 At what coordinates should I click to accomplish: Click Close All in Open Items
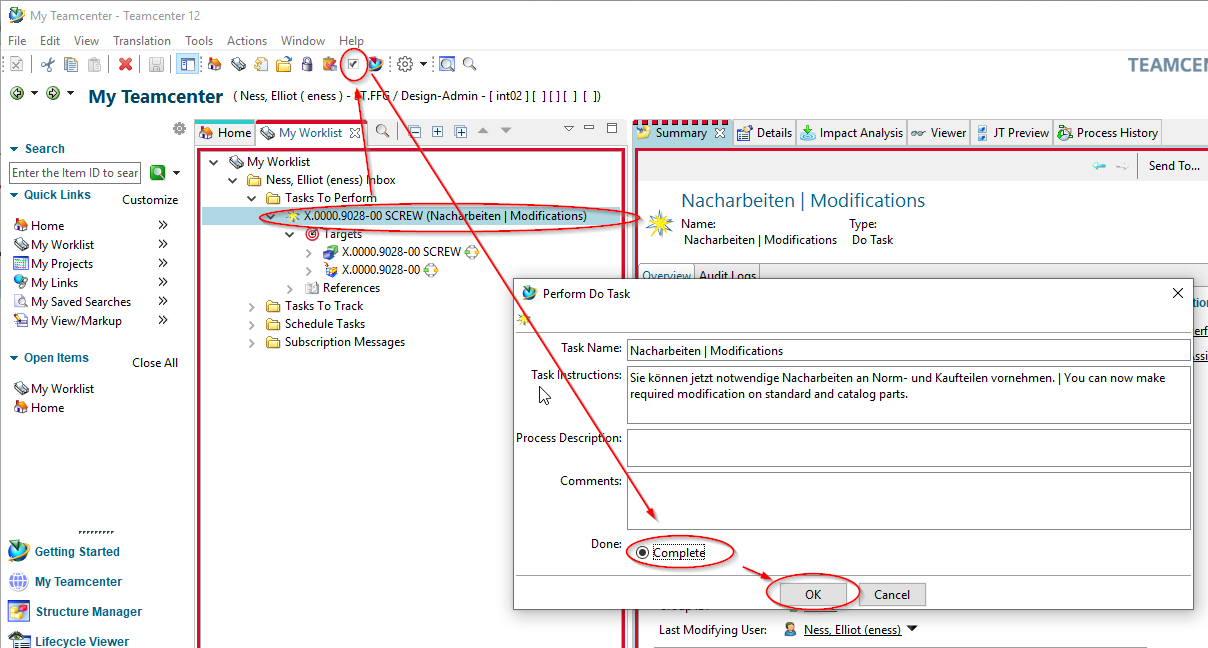[x=155, y=363]
